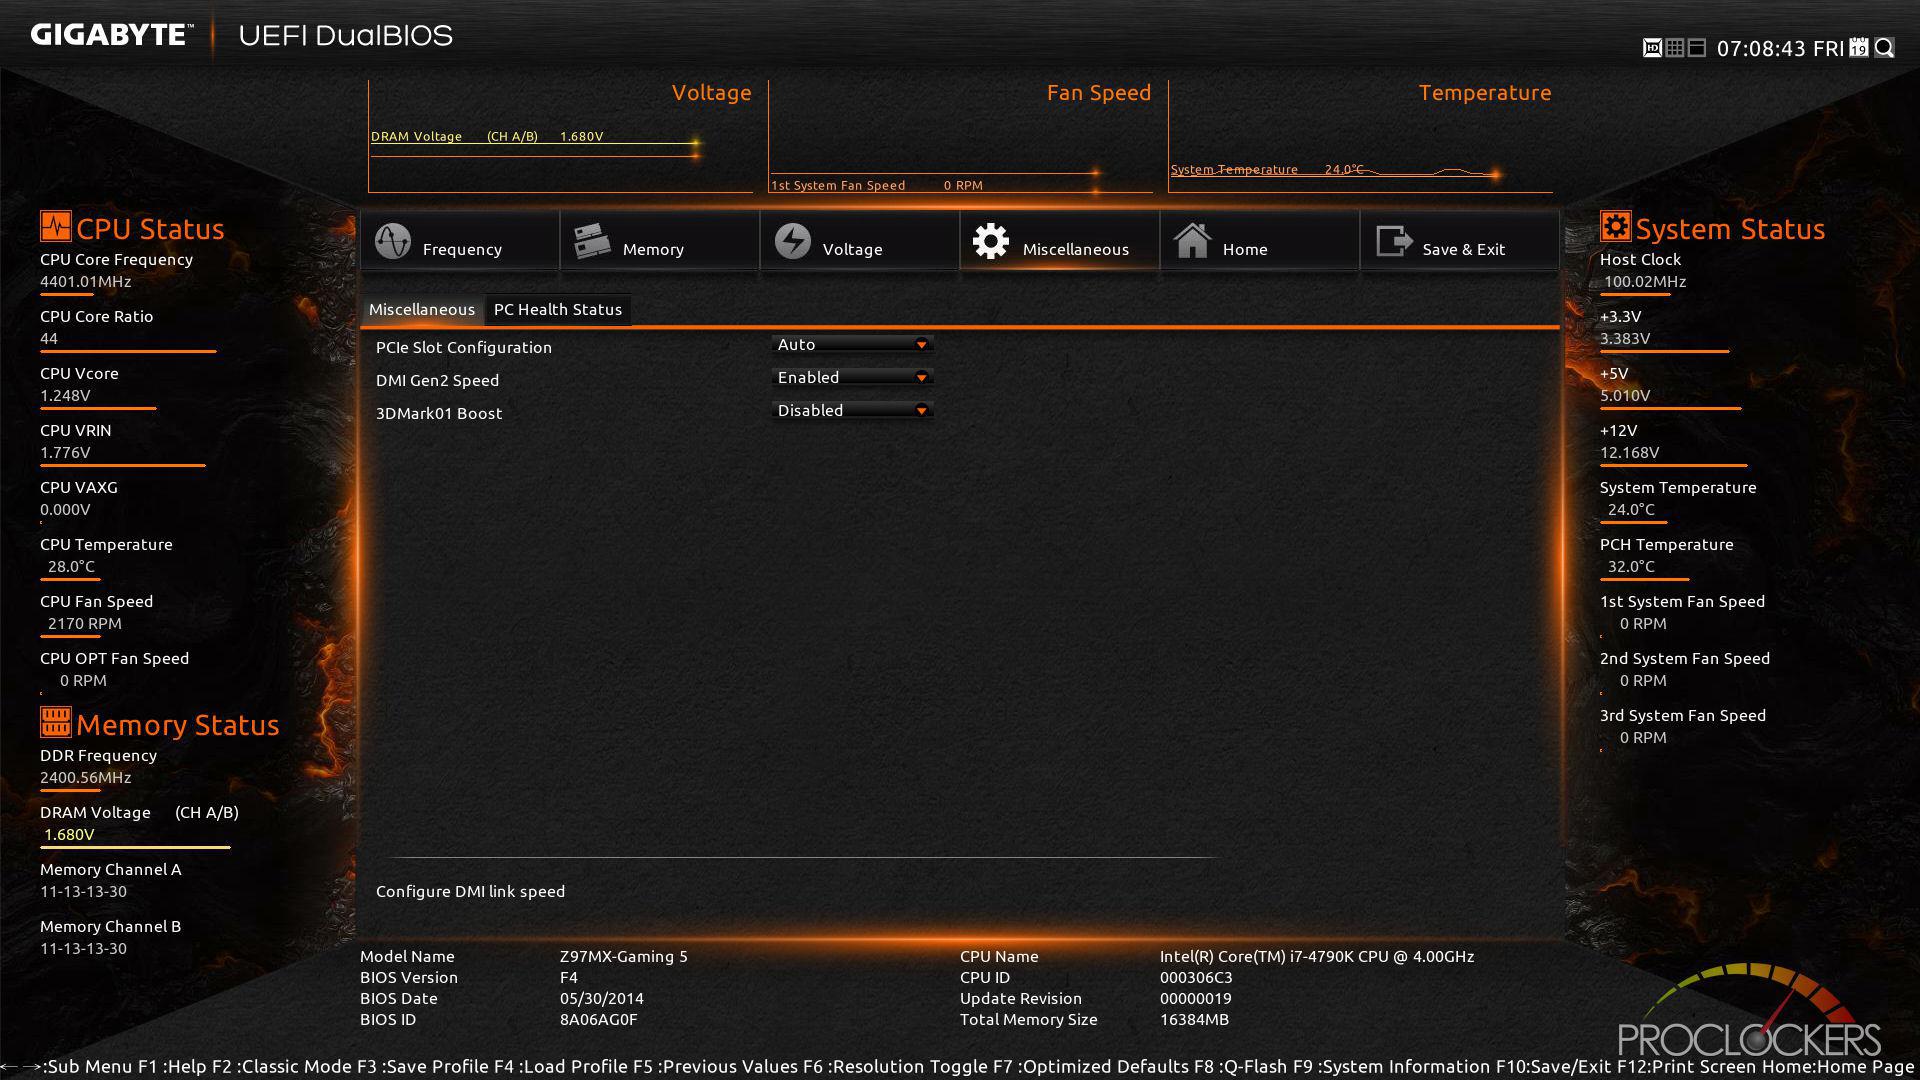Switch to the PC Health Status tab
This screenshot has width=1920, height=1080.
[x=555, y=307]
